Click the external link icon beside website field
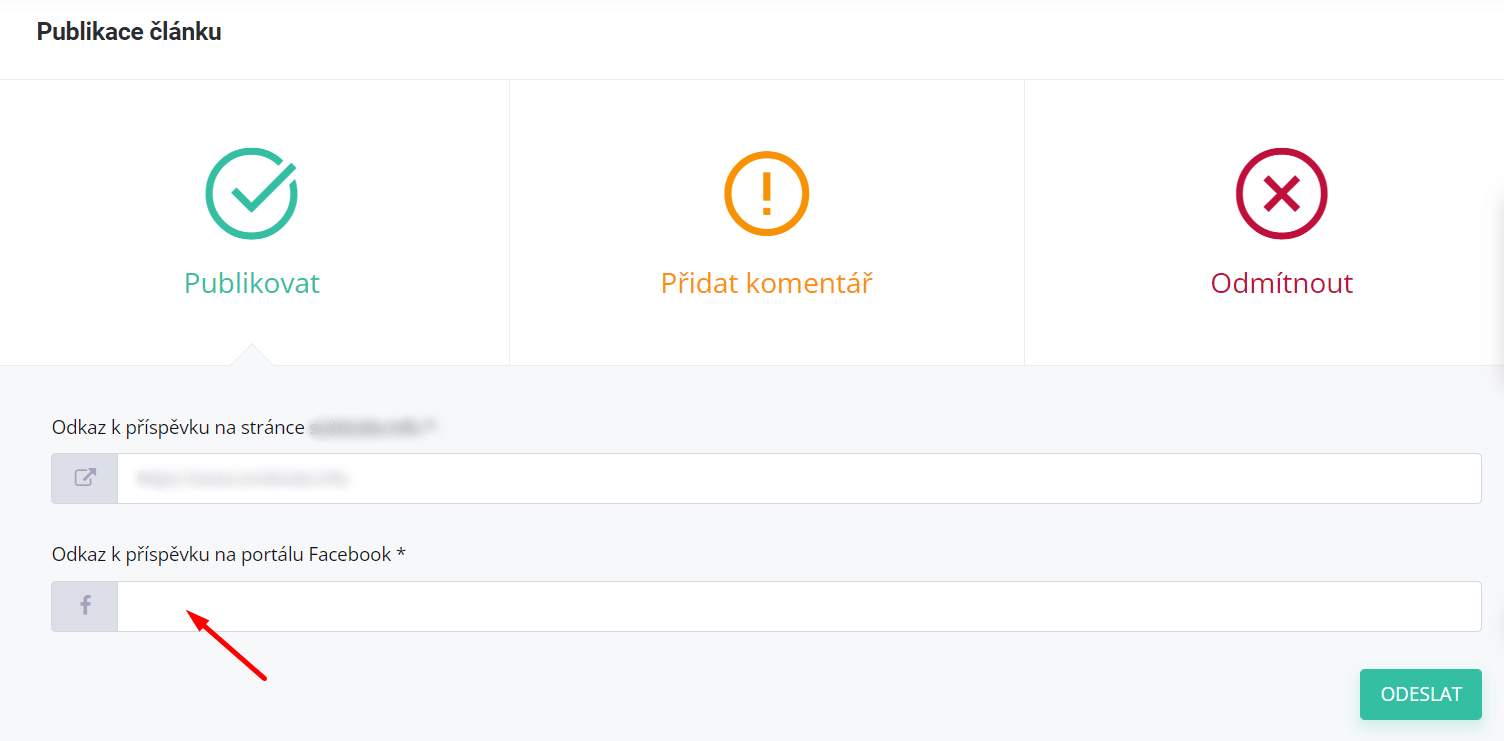This screenshot has height=741, width=1504. [85, 478]
